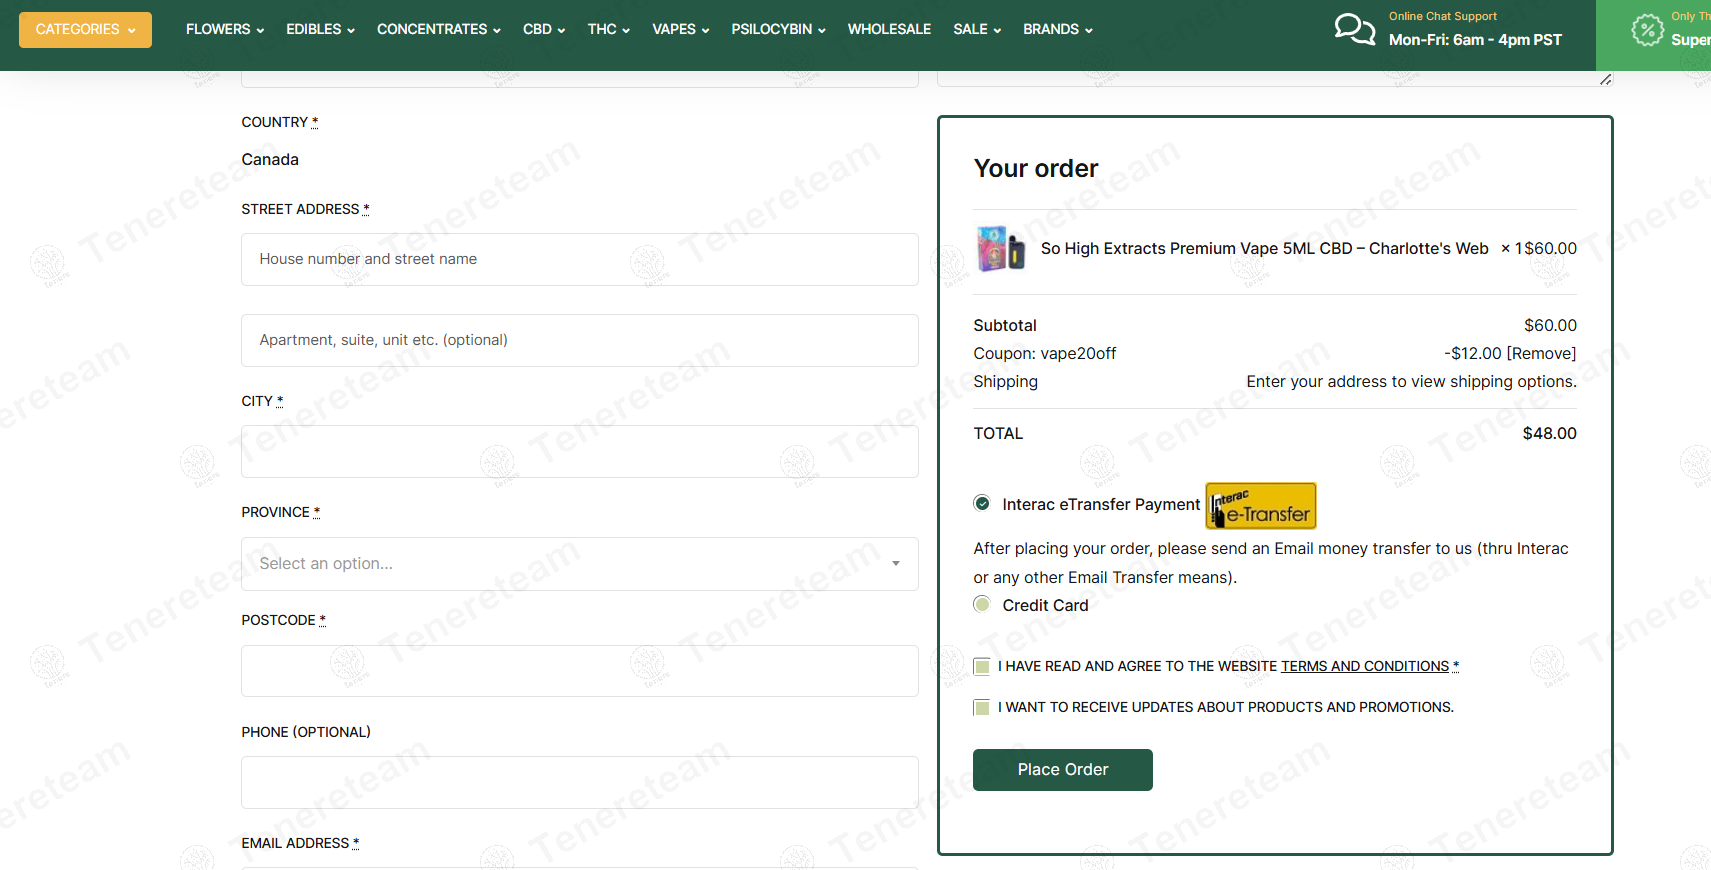This screenshot has width=1711, height=870.
Task: Grab the order notes textarea resize handle
Action: click(1605, 79)
